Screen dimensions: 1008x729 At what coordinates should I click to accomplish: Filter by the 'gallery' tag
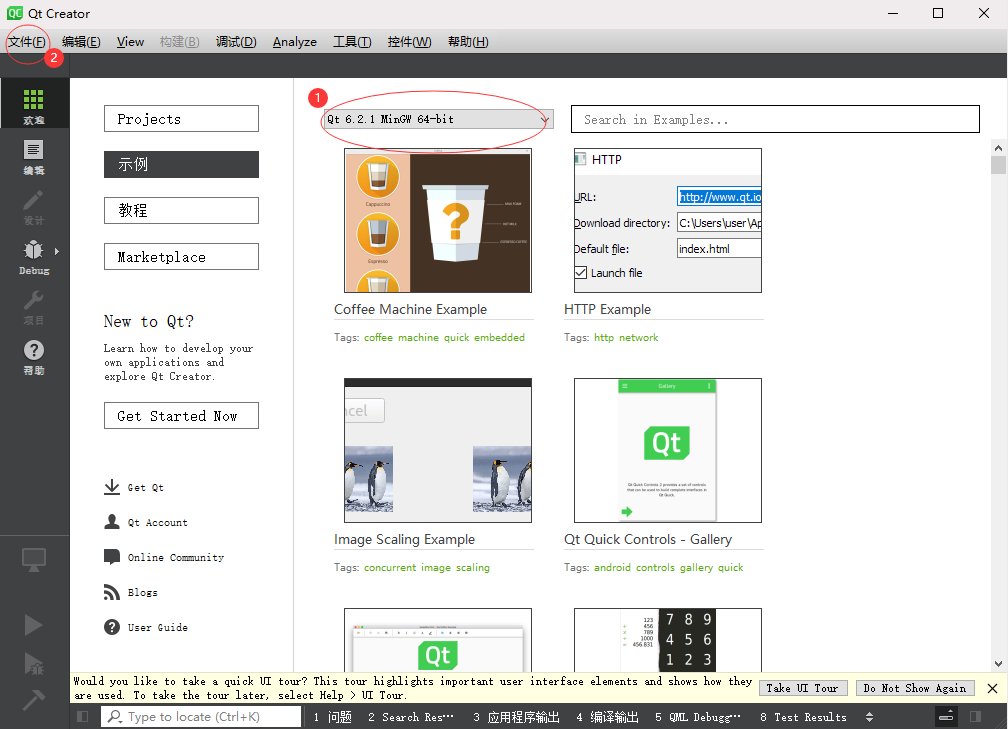click(696, 568)
